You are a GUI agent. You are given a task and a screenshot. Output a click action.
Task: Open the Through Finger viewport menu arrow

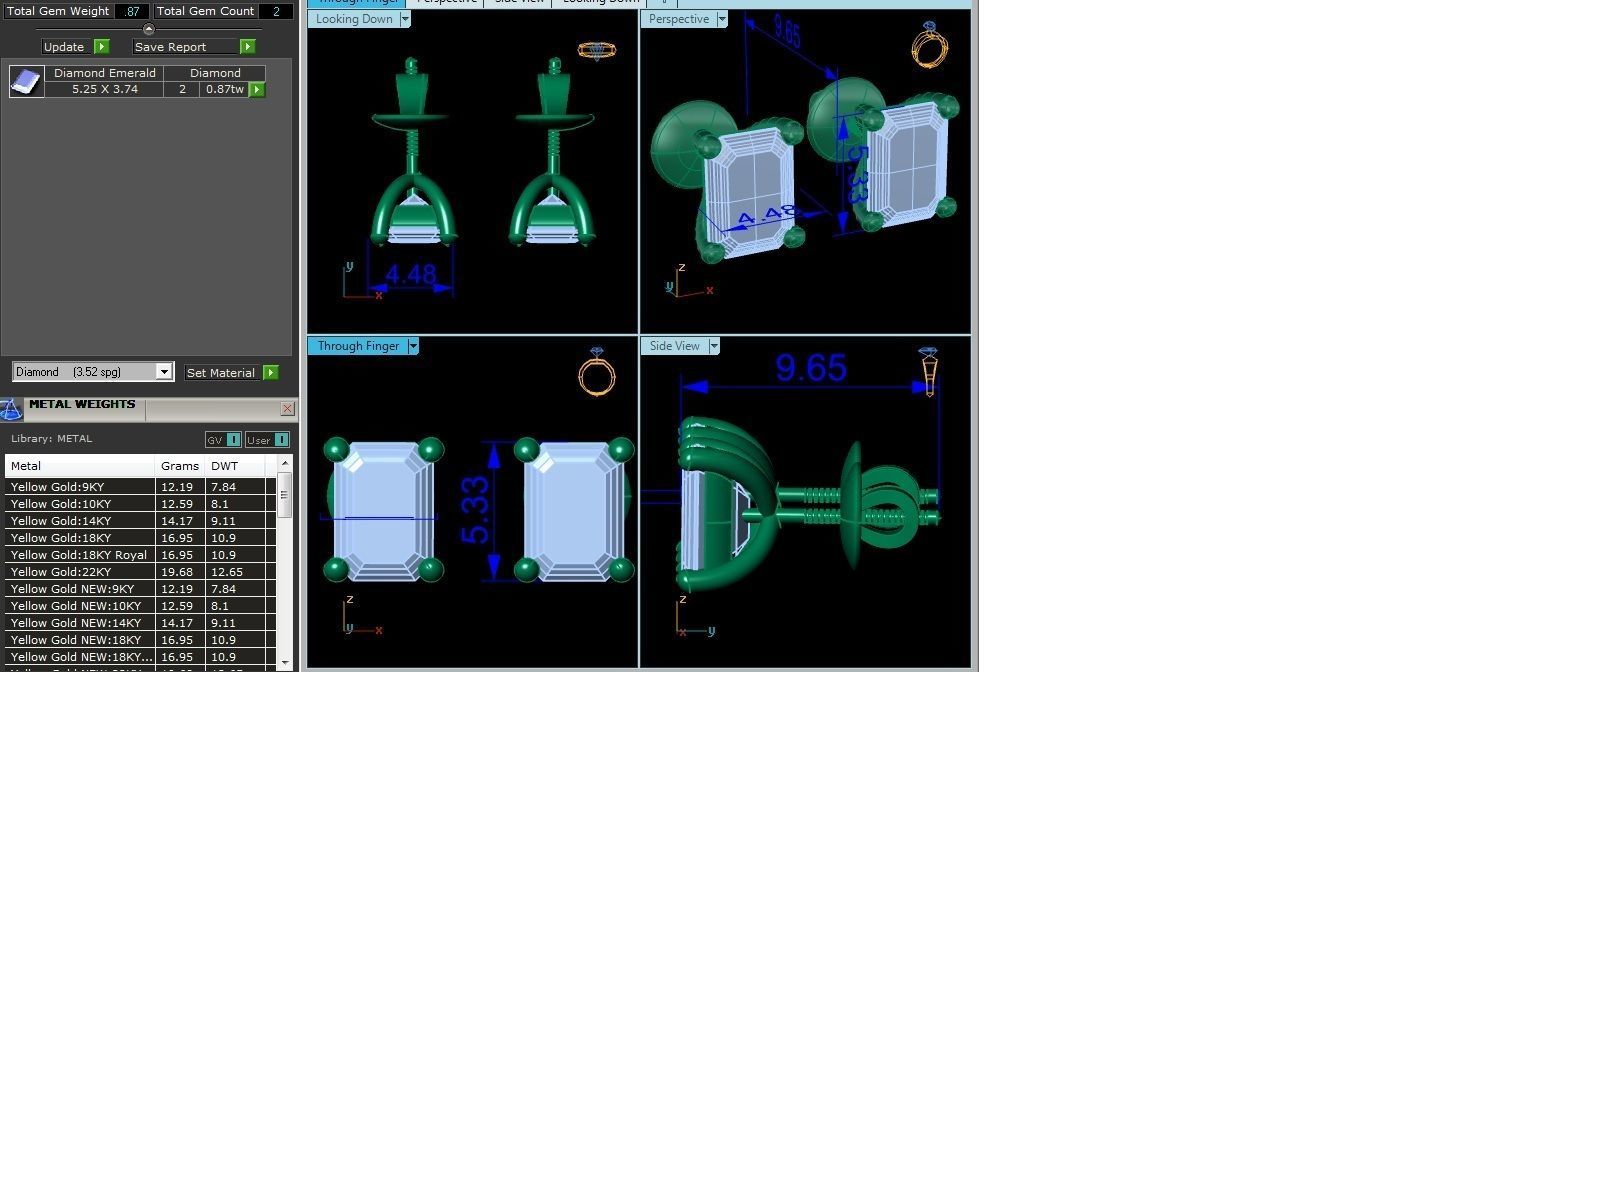[413, 346]
